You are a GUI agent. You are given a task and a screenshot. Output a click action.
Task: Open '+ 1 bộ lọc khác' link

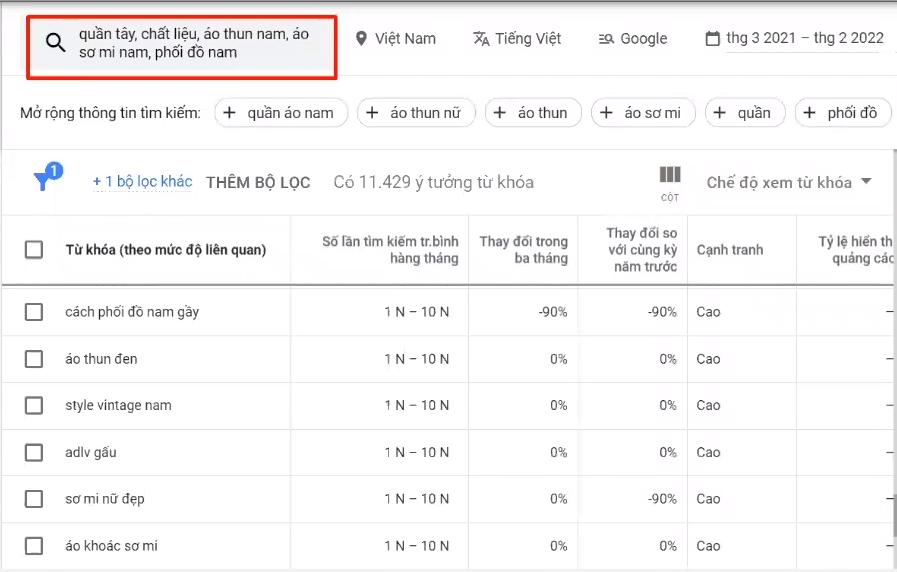(142, 181)
